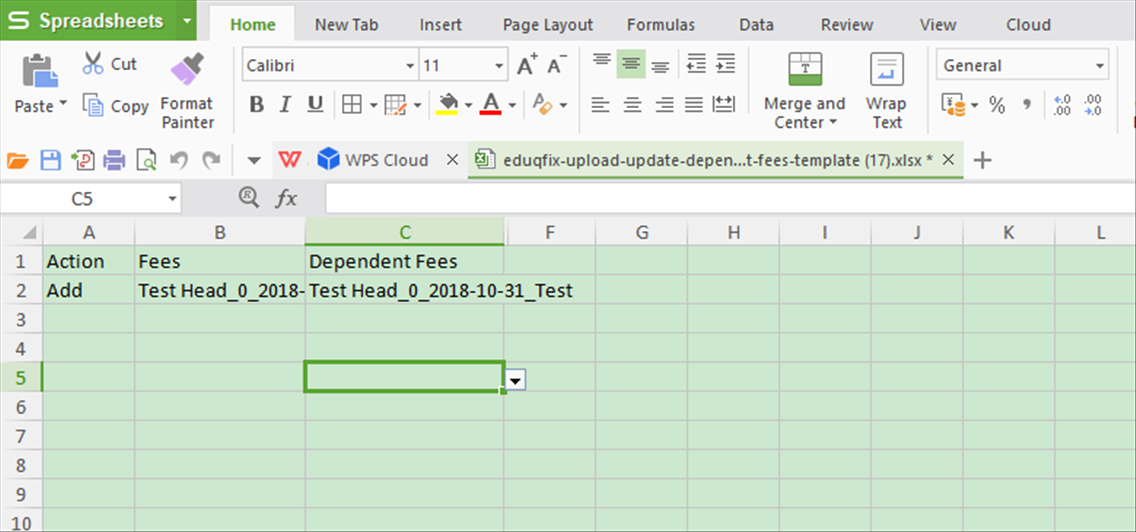Open the borders dropdown arrow
The height and width of the screenshot is (532, 1136).
(373, 106)
